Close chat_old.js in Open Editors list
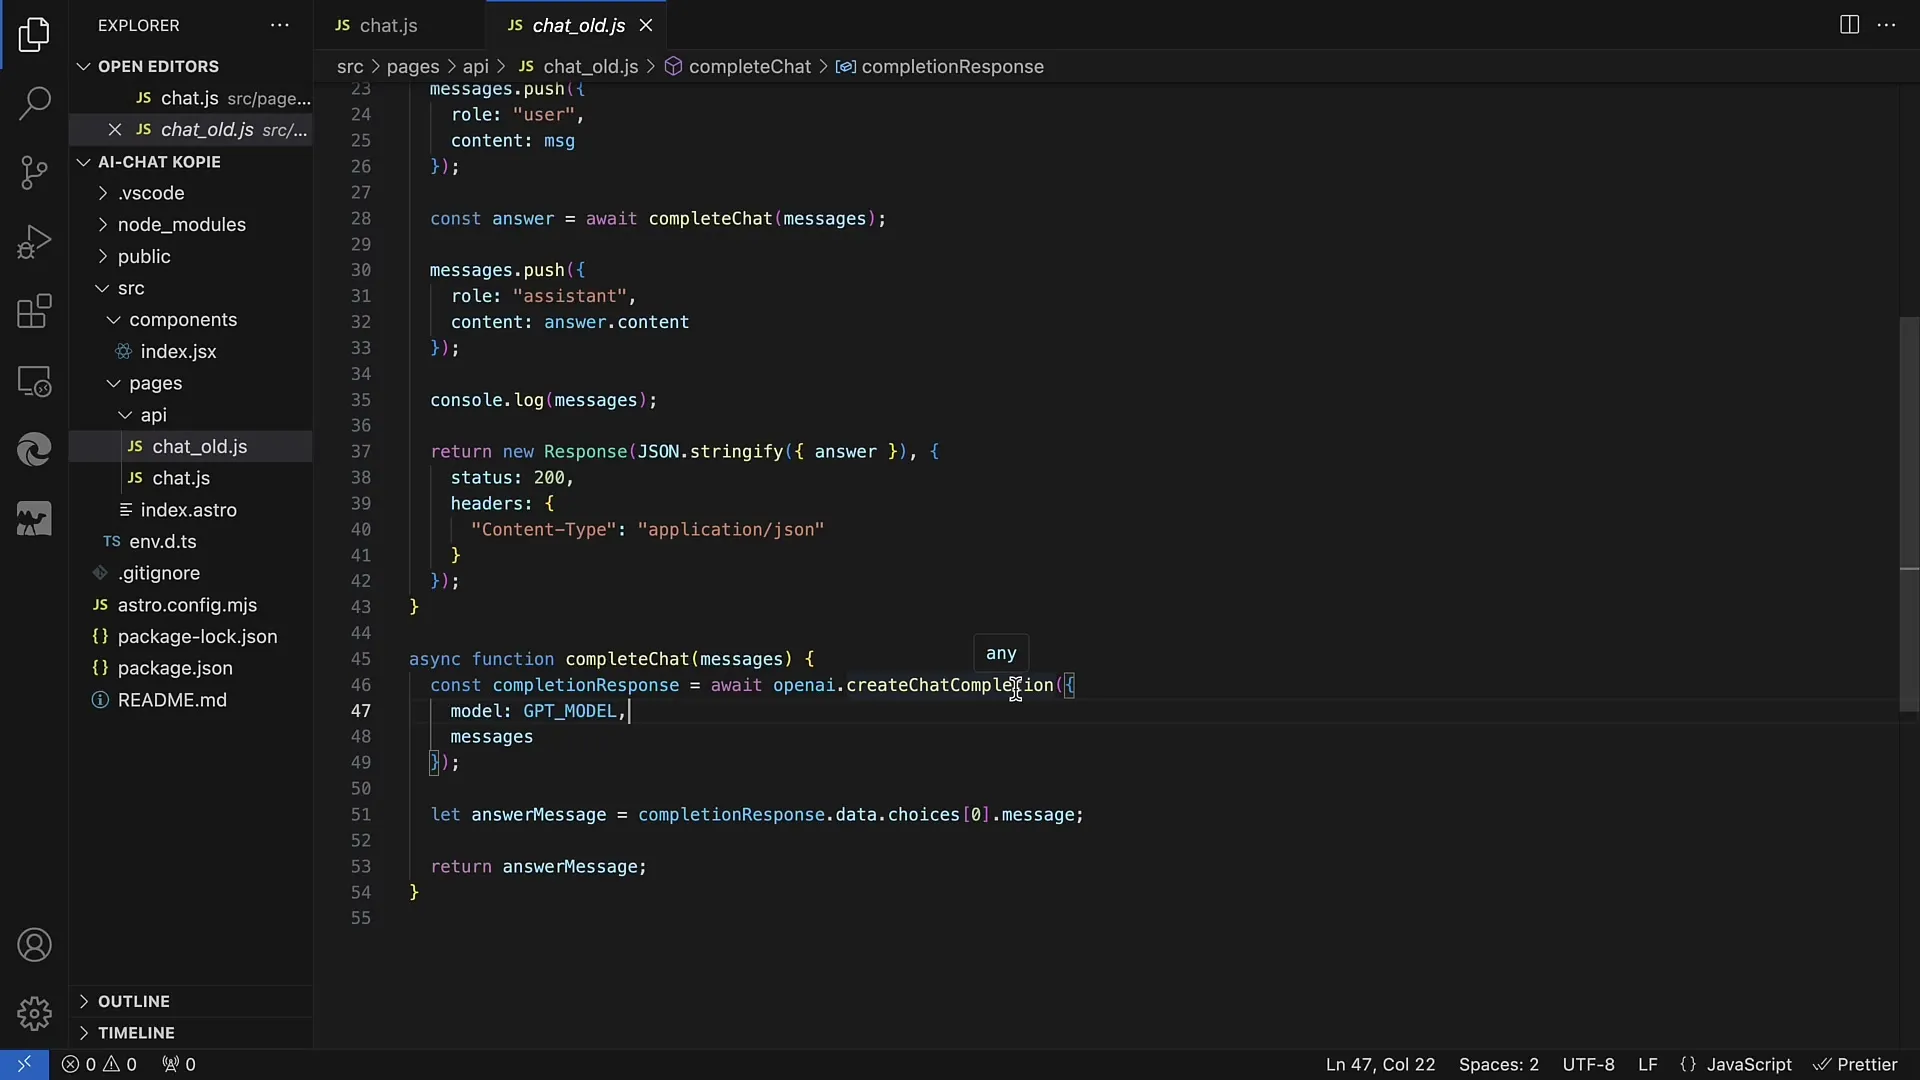This screenshot has width=1920, height=1080. point(115,130)
